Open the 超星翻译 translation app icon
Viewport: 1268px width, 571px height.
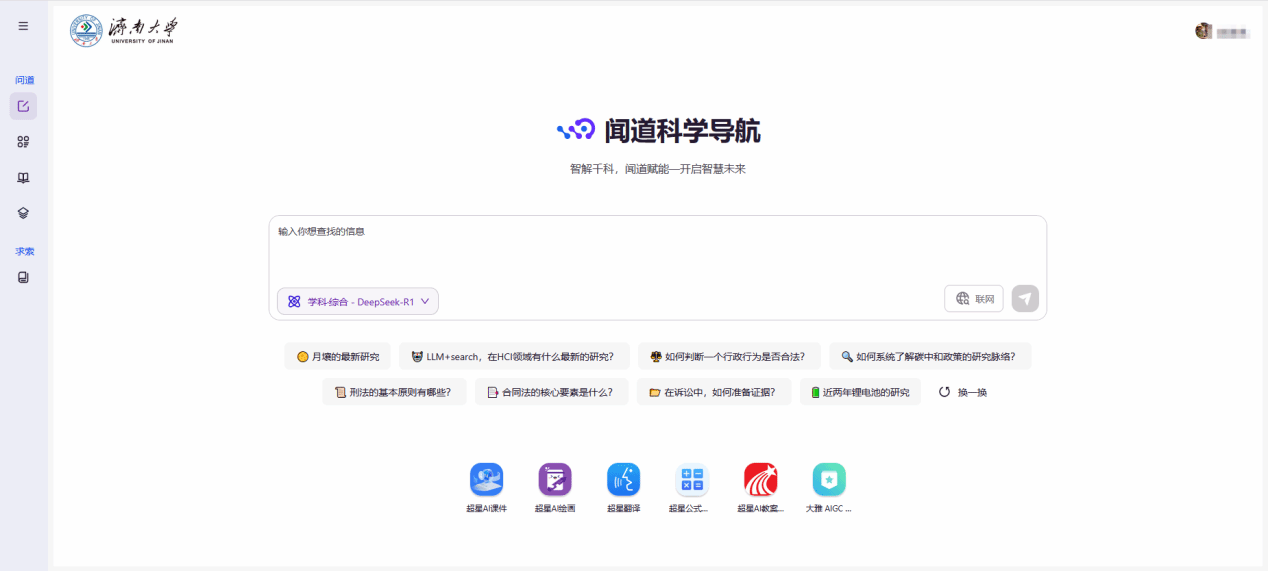click(x=623, y=480)
